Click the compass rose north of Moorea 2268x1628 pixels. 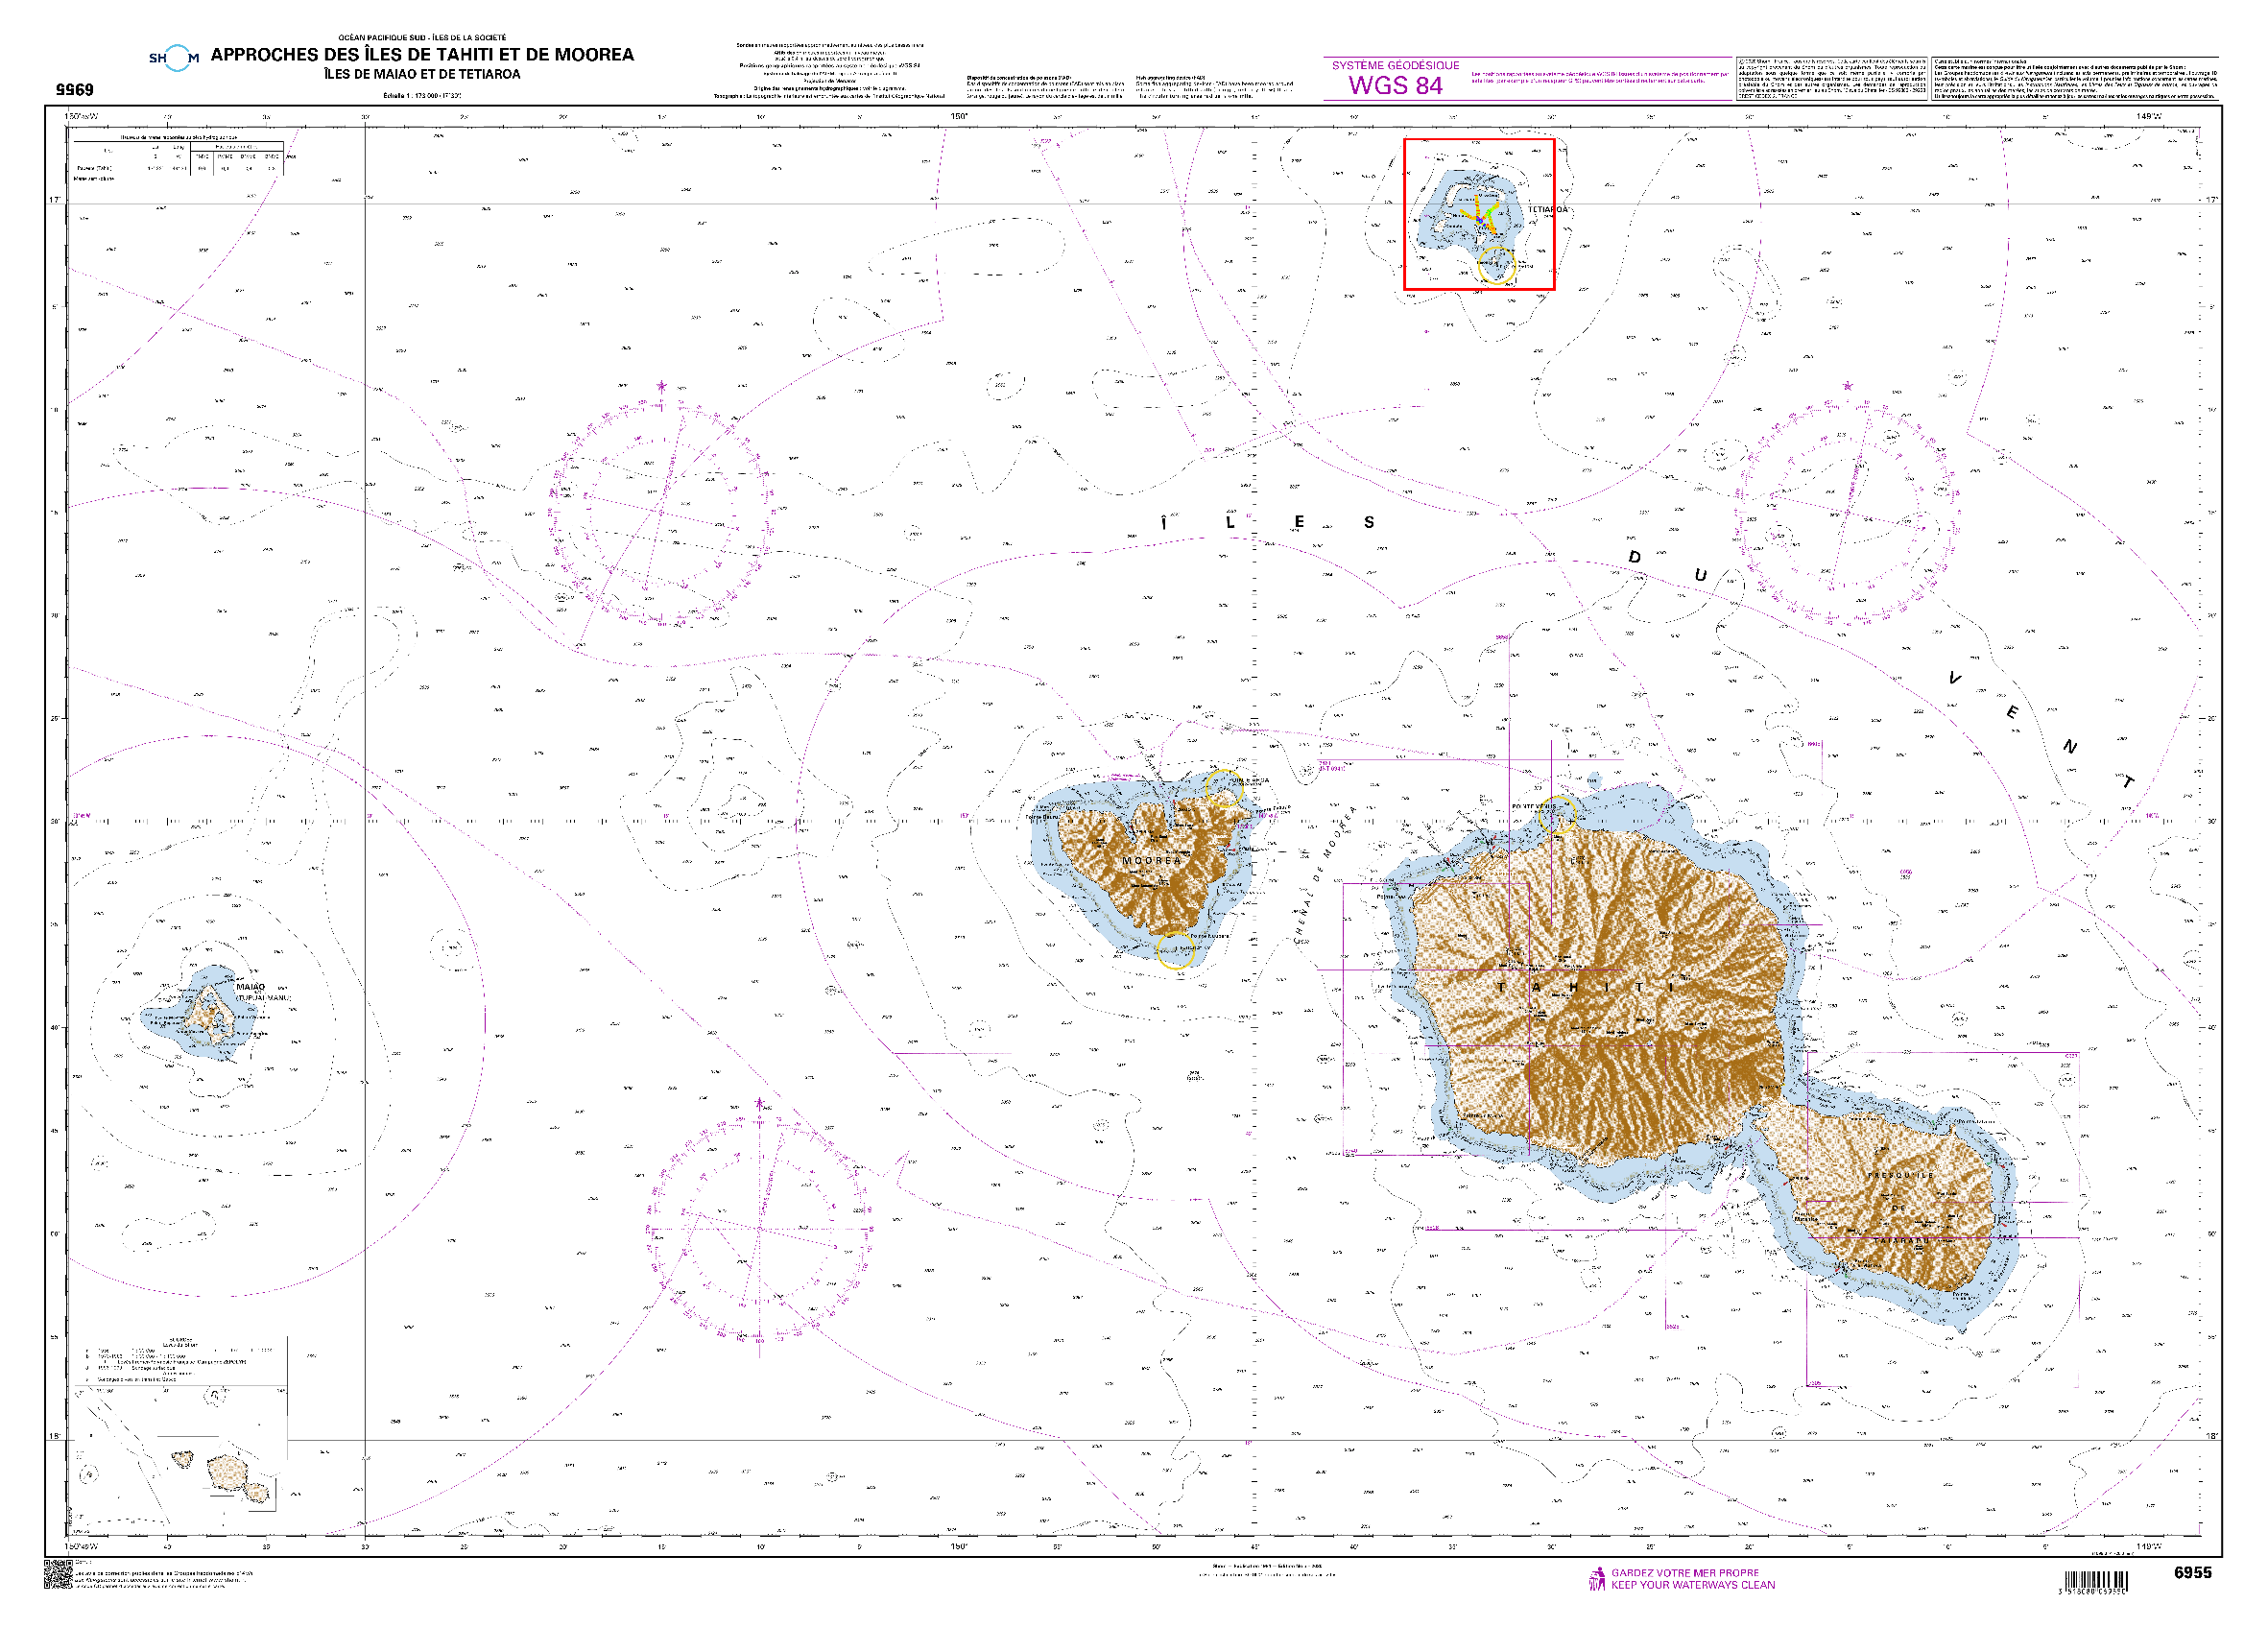(661, 513)
